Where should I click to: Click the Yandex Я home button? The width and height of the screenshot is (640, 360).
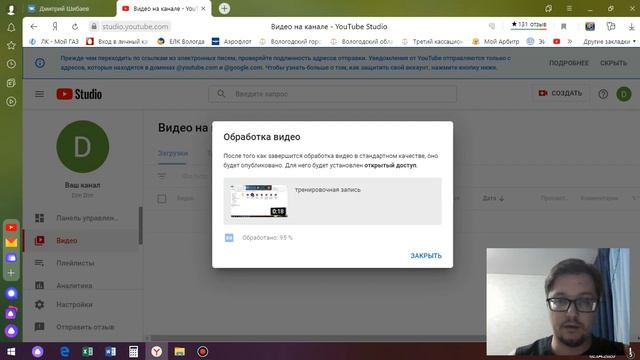(x=55, y=27)
